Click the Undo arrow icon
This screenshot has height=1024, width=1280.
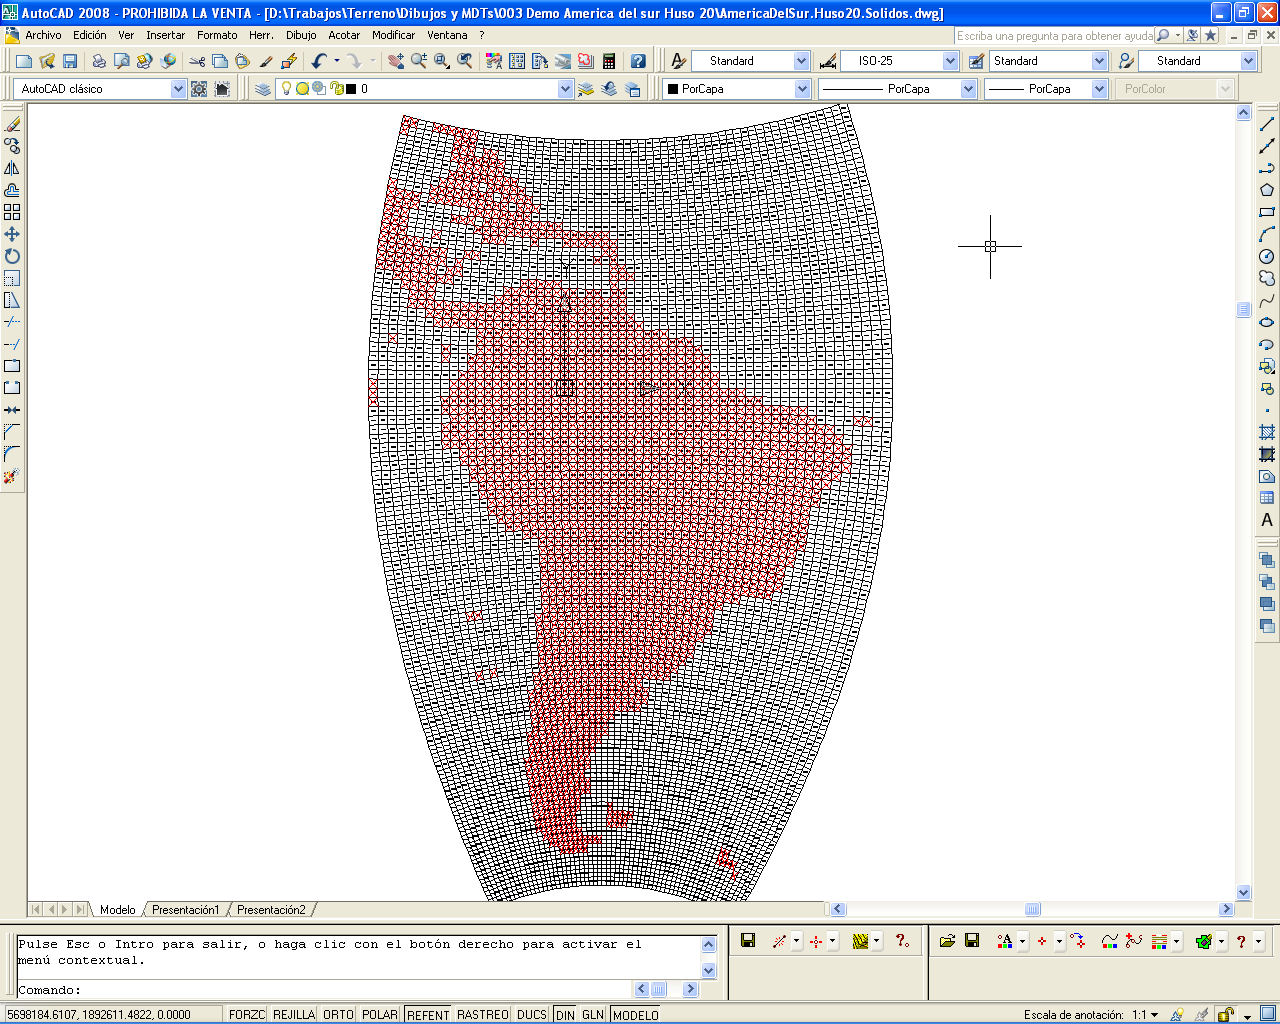[319, 61]
